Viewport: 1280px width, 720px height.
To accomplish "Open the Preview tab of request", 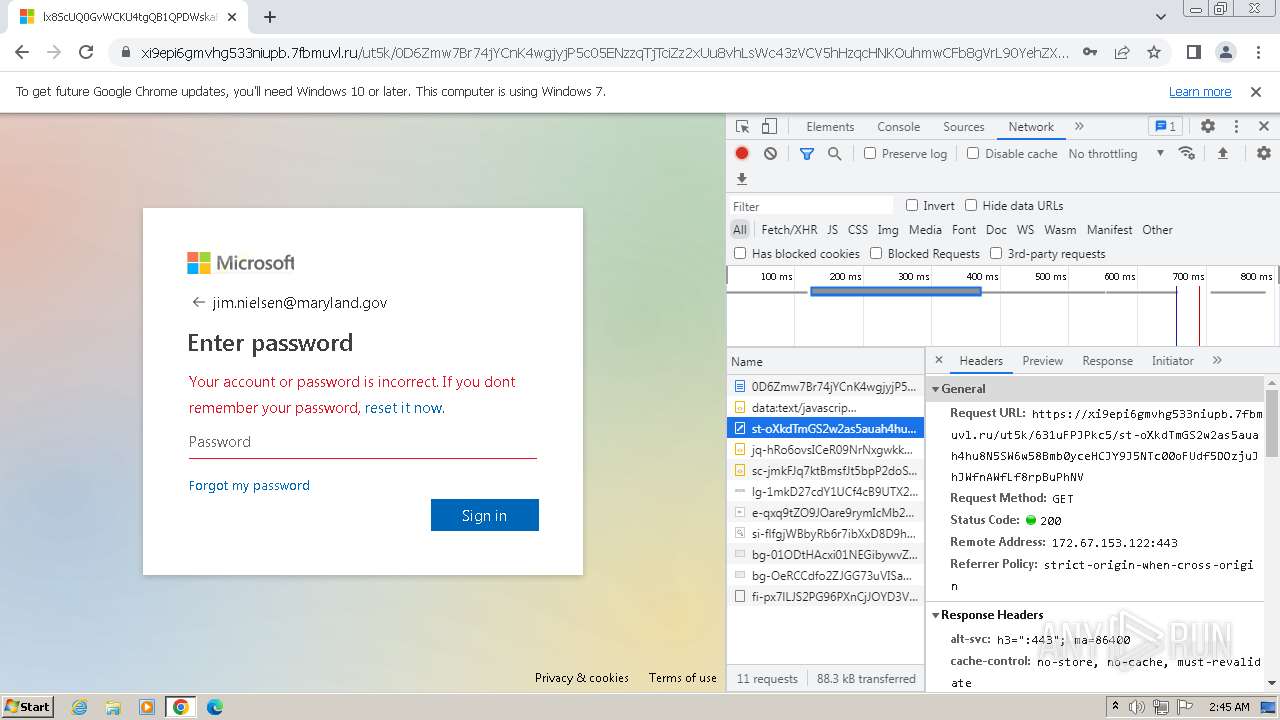I will [1042, 361].
